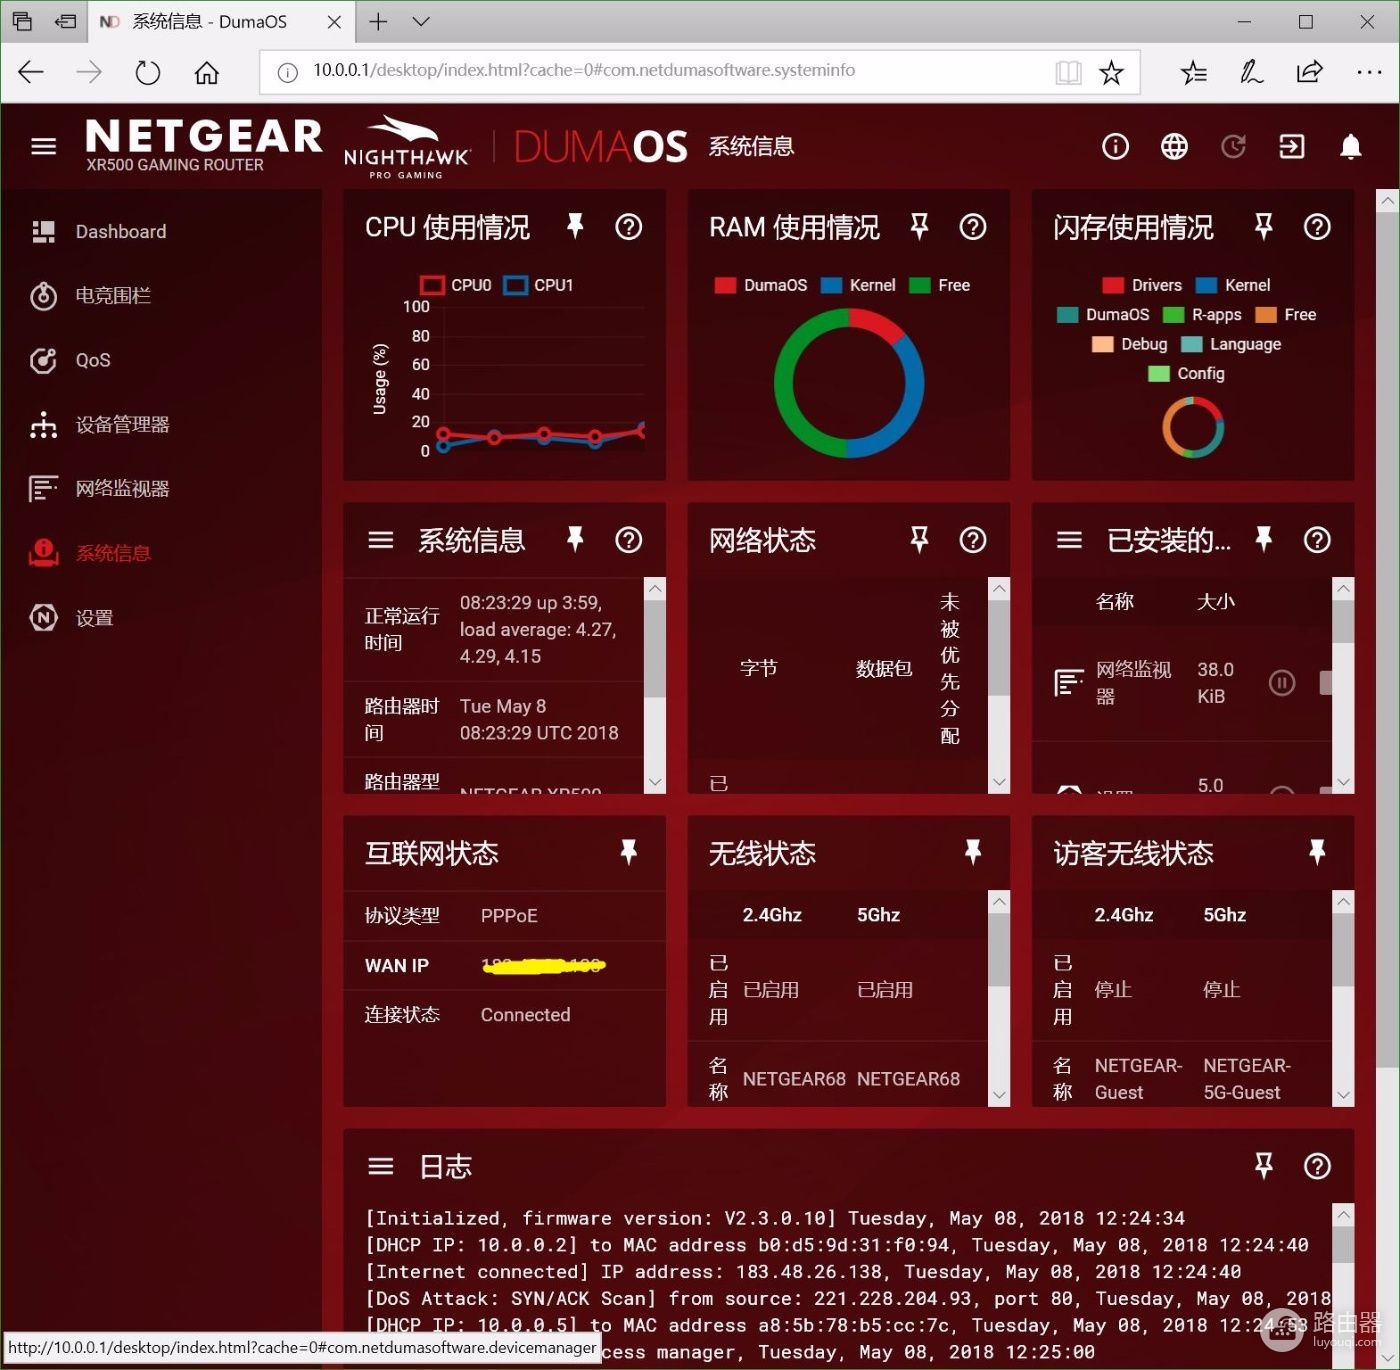Open QoS from the sidebar

[x=92, y=361]
